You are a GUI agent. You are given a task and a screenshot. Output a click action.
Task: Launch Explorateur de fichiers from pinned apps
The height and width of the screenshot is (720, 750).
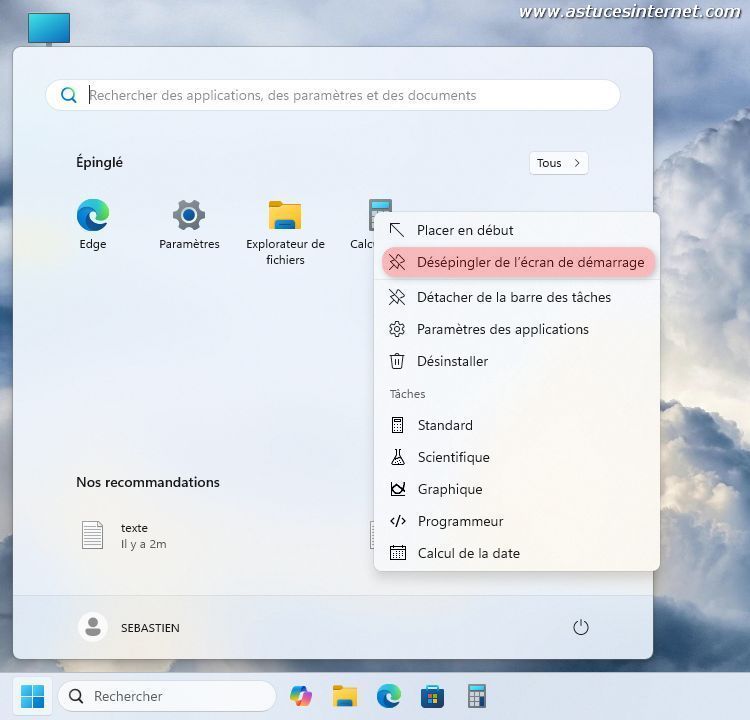point(285,230)
